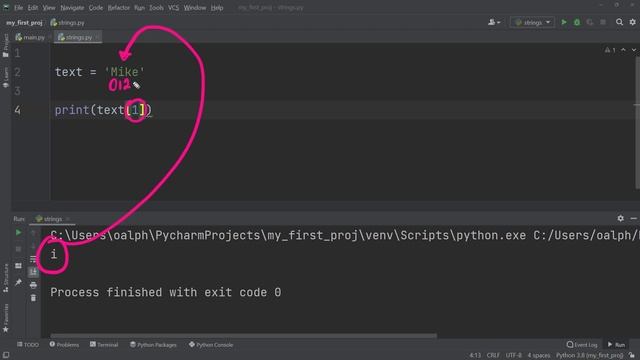Viewport: 640px width, 360px height.
Task: Run with coverage from the top toolbar
Action: click(x=590, y=22)
